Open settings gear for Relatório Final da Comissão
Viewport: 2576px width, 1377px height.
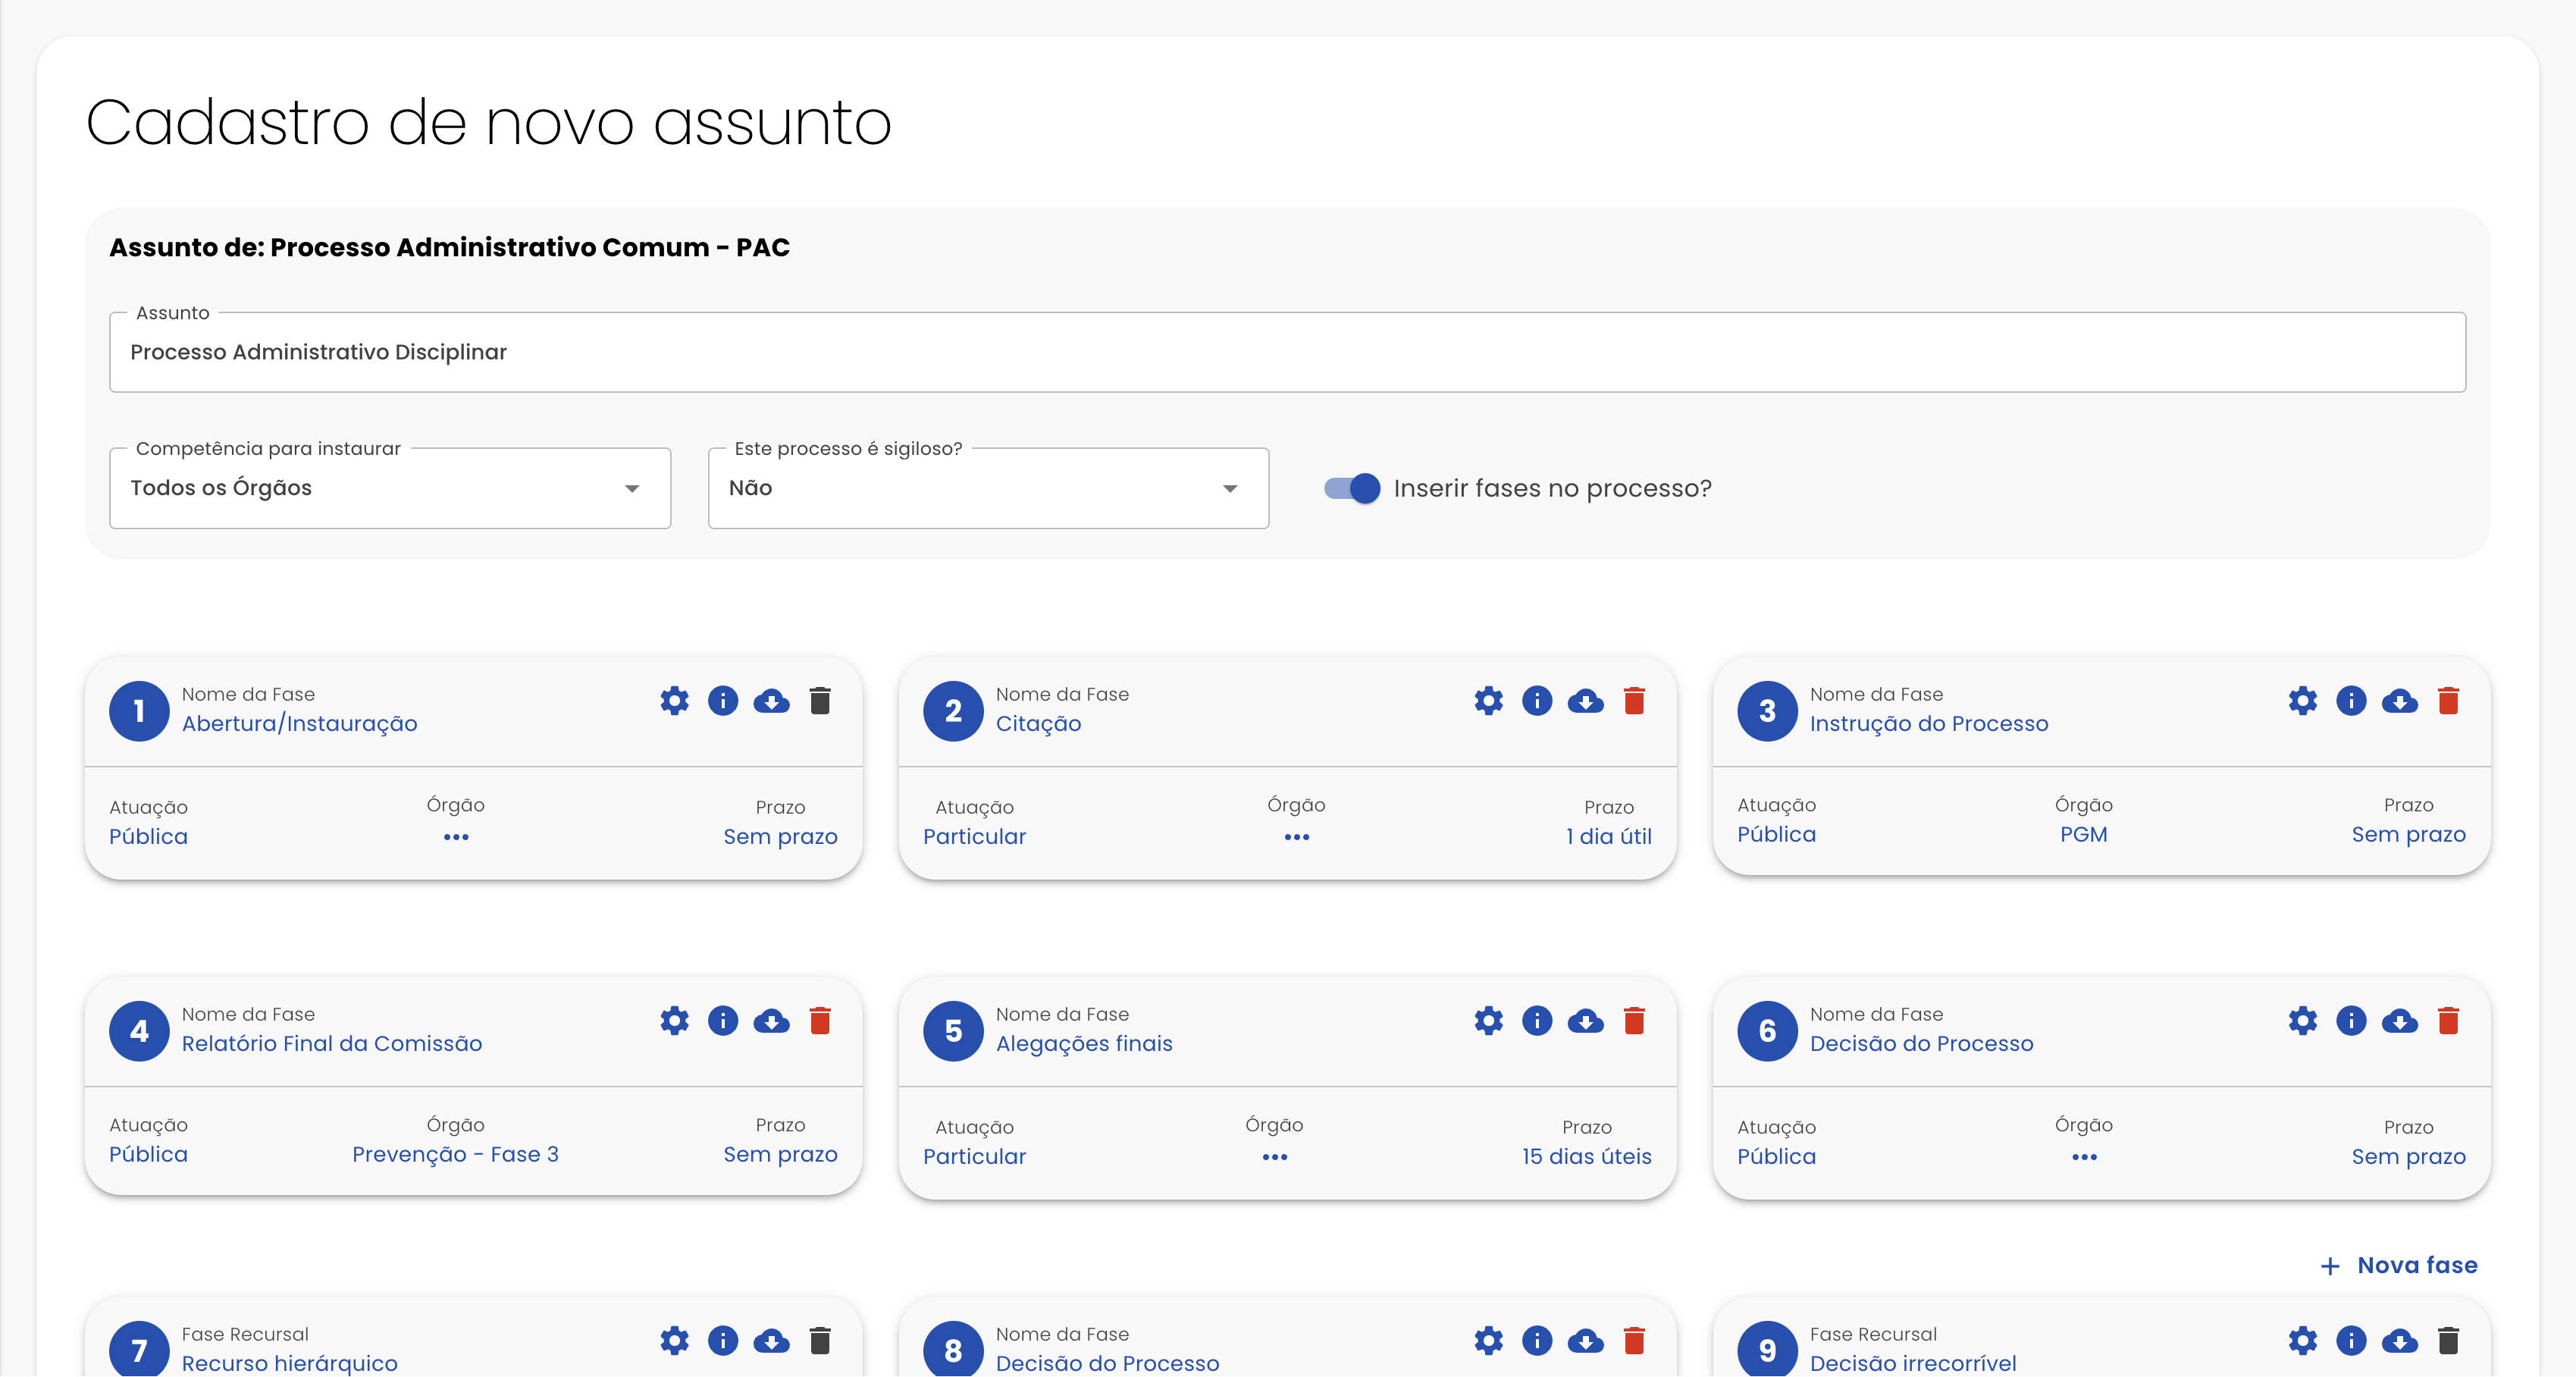click(674, 1020)
